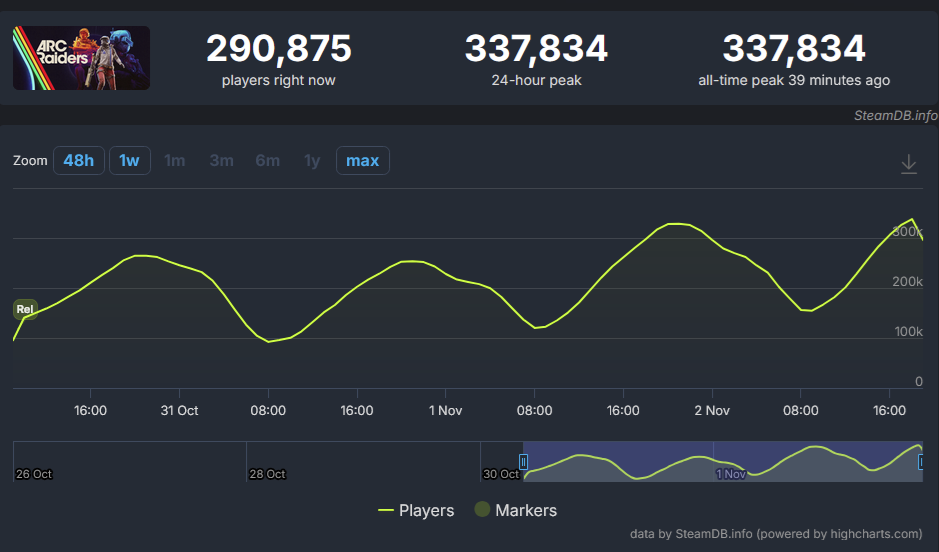Select the 1y zoom option

(x=312, y=160)
